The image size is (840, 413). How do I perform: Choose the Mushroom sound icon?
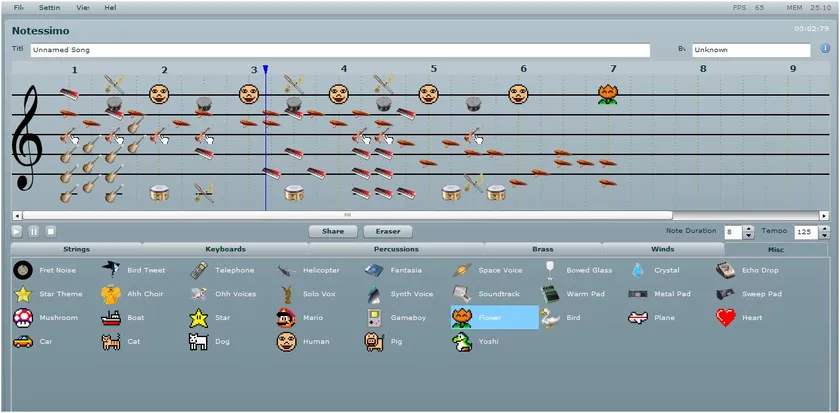[x=22, y=318]
